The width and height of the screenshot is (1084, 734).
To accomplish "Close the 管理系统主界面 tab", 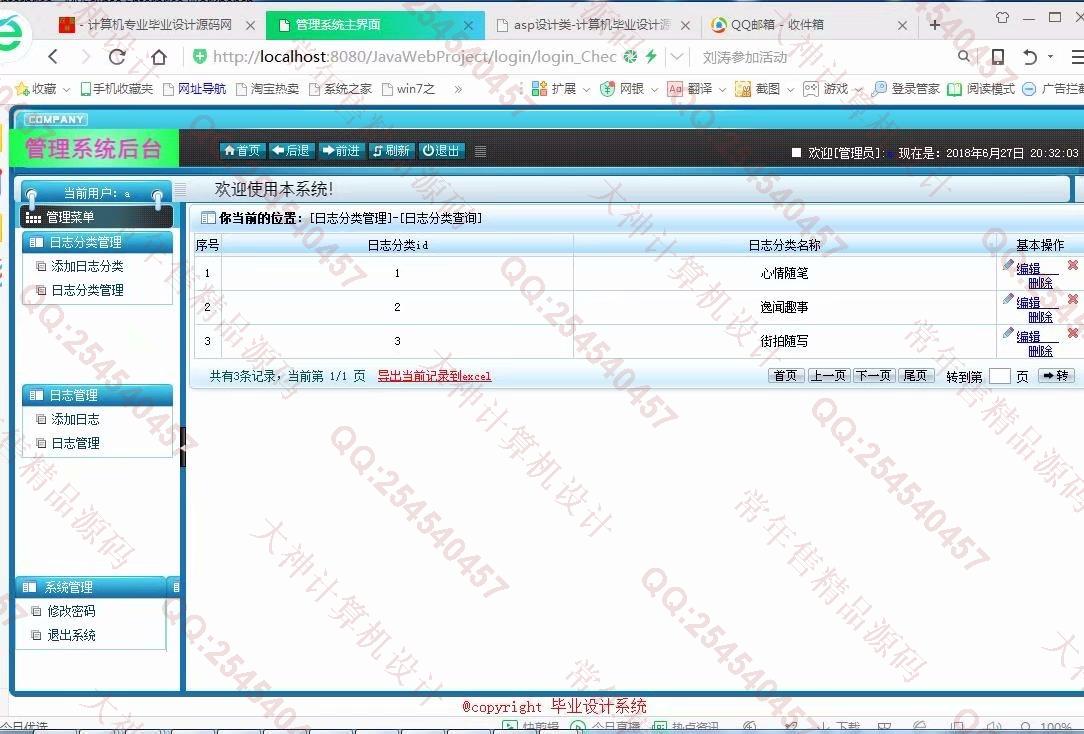I will [468, 26].
